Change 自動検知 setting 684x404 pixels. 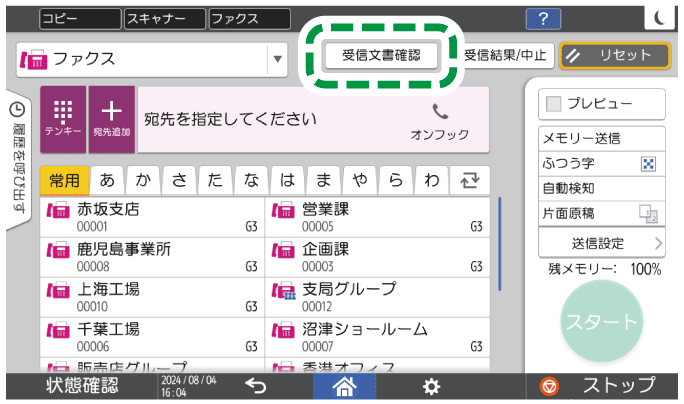tap(602, 188)
